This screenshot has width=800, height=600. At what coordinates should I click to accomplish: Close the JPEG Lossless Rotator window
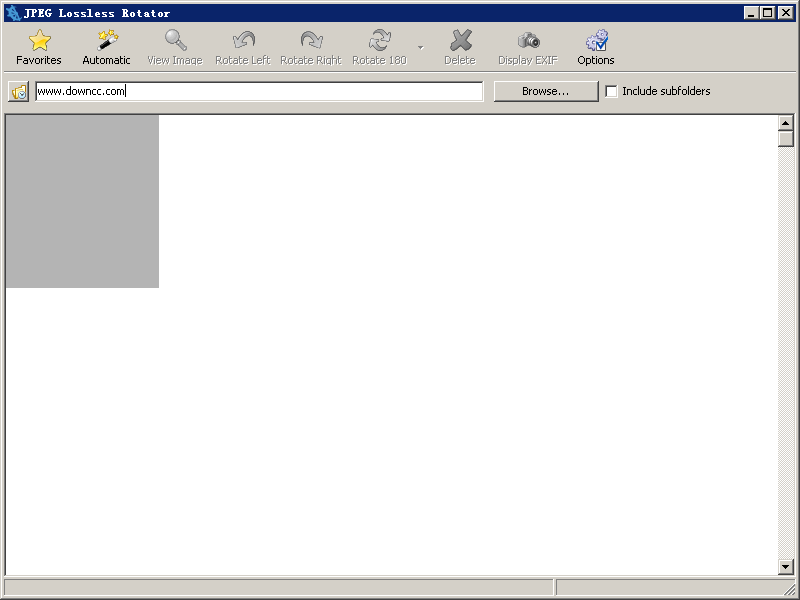[x=785, y=13]
